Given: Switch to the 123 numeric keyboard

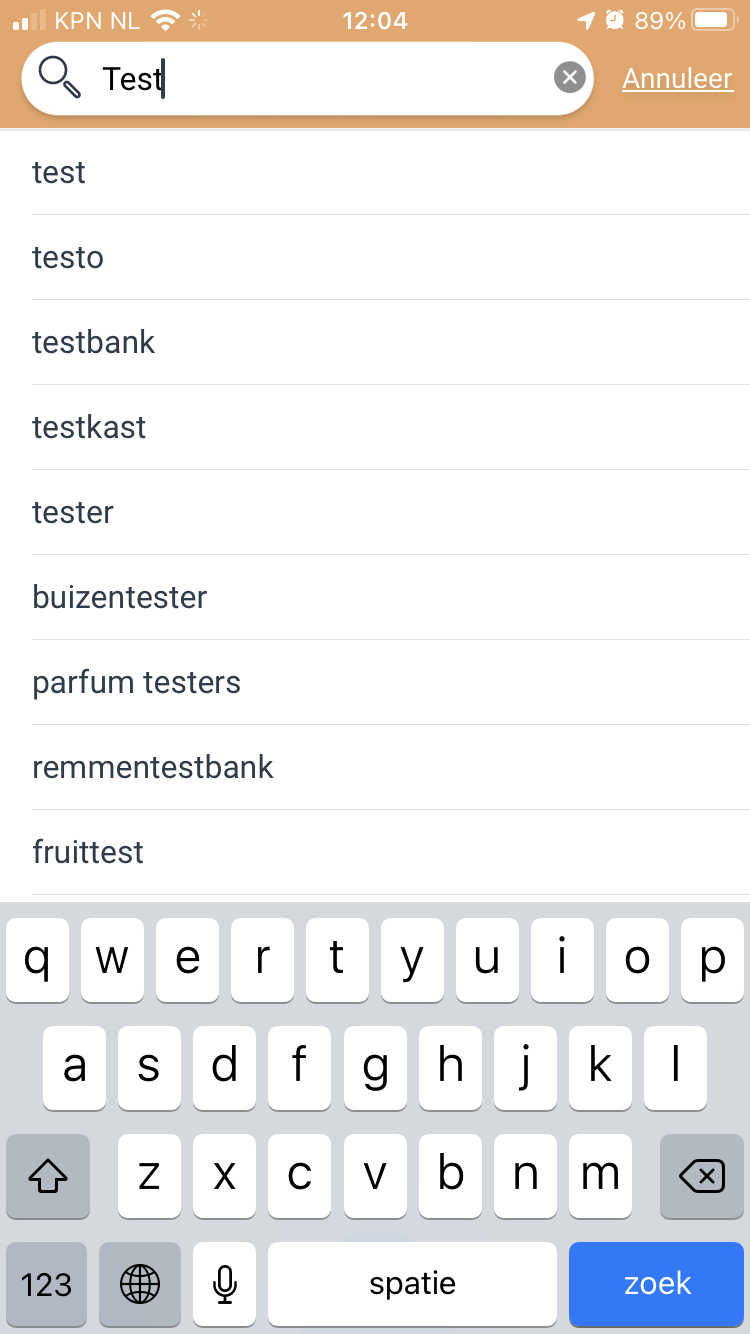Looking at the screenshot, I should tap(47, 1284).
